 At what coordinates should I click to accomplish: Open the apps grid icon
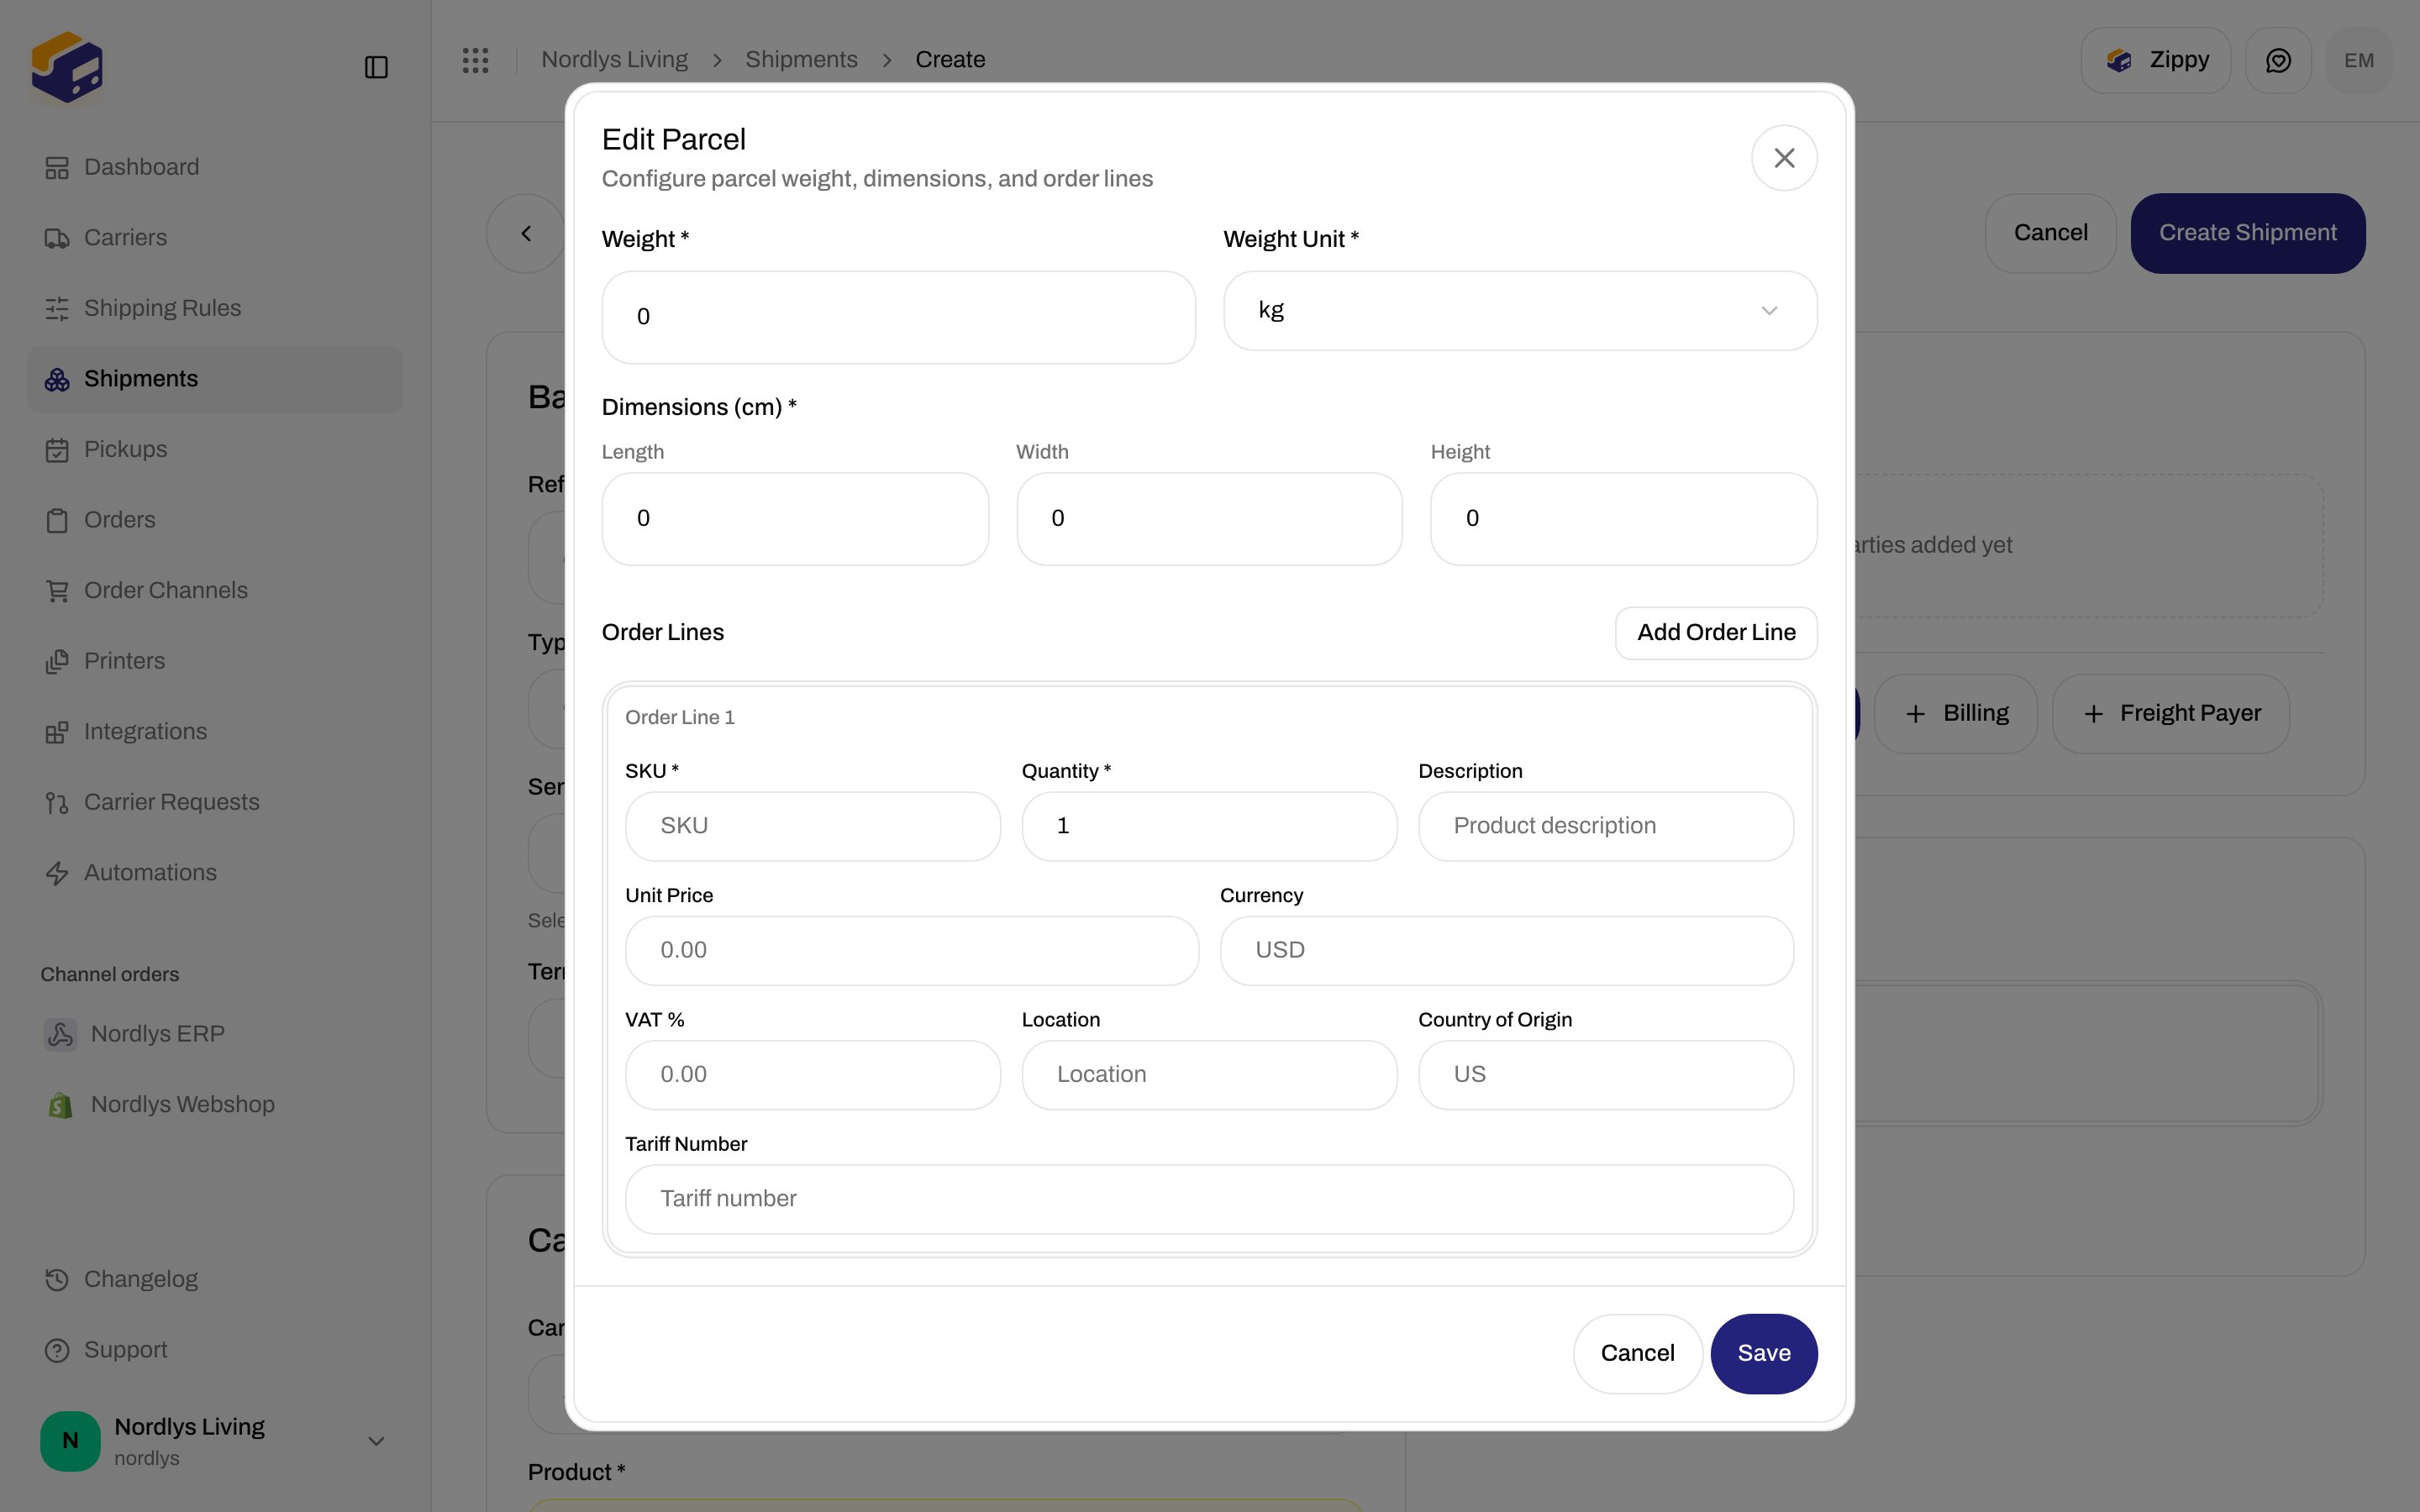(x=475, y=60)
